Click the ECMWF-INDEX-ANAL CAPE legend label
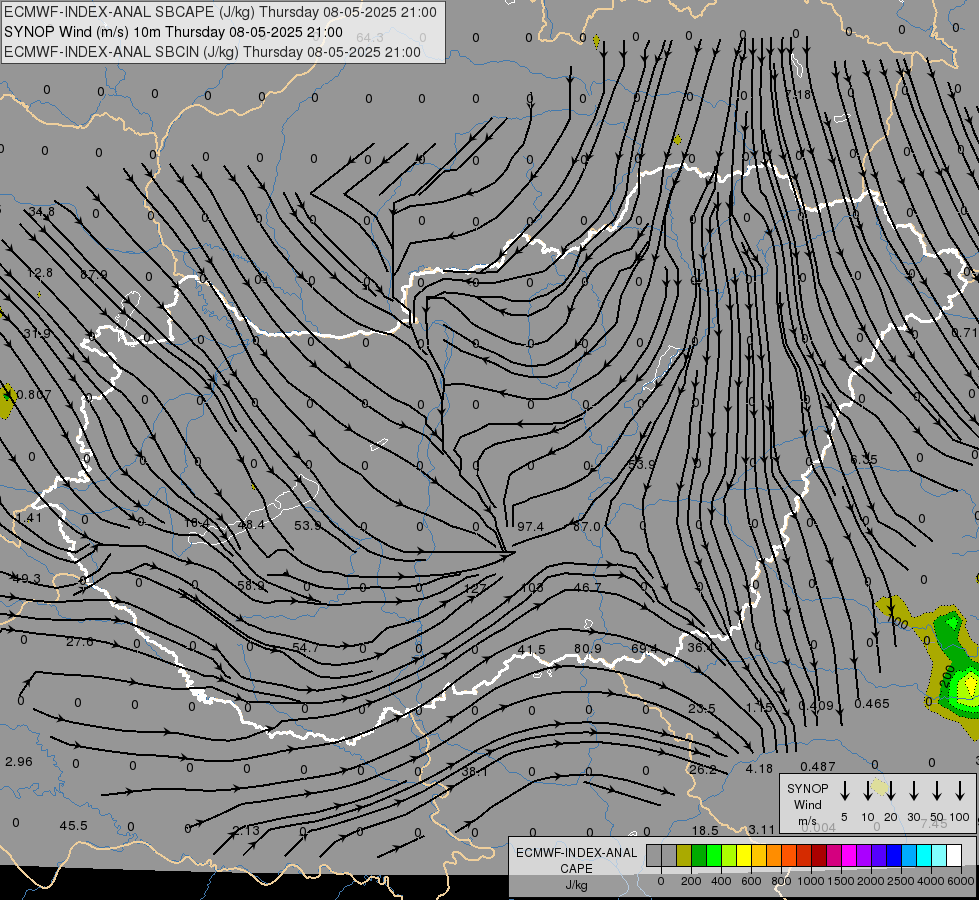The image size is (979, 900). (x=576, y=860)
